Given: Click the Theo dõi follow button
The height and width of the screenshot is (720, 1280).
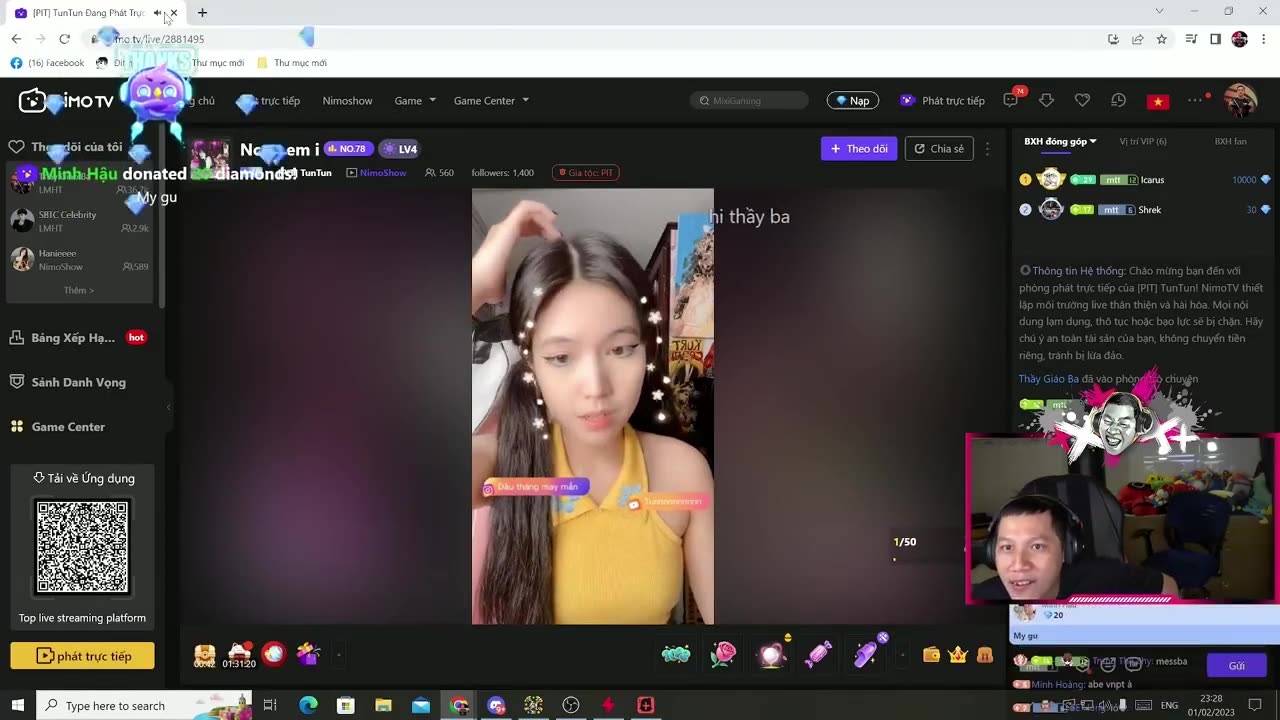Looking at the screenshot, I should click(859, 149).
